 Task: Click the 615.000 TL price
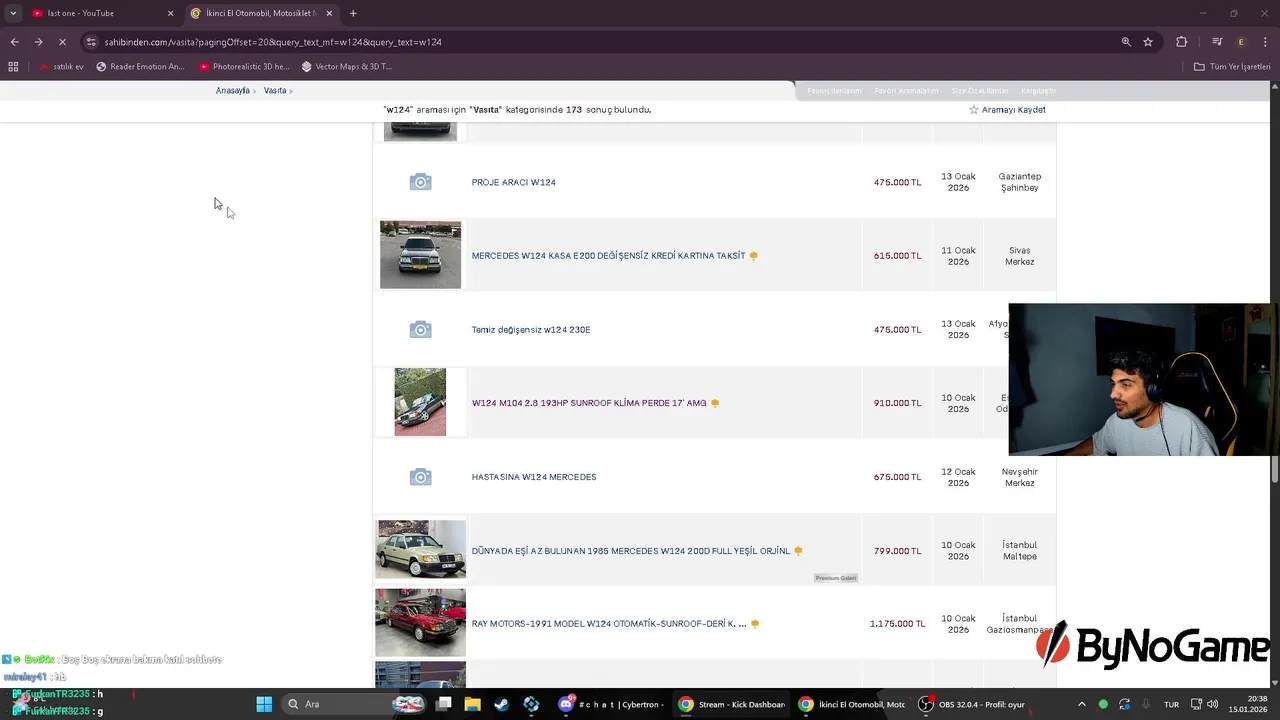point(898,256)
